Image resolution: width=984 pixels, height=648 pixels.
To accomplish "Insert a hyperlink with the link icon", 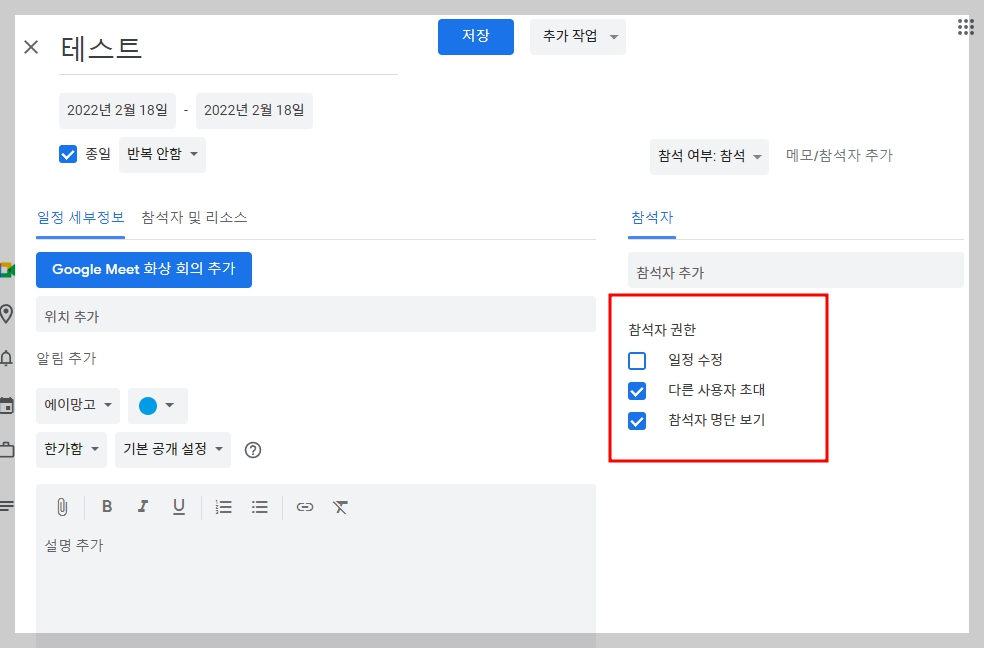I will click(x=304, y=507).
